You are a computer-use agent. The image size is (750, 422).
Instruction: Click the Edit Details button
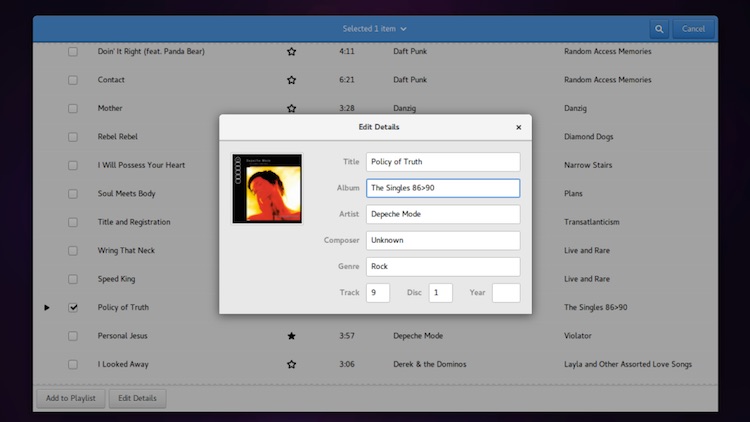pos(137,399)
